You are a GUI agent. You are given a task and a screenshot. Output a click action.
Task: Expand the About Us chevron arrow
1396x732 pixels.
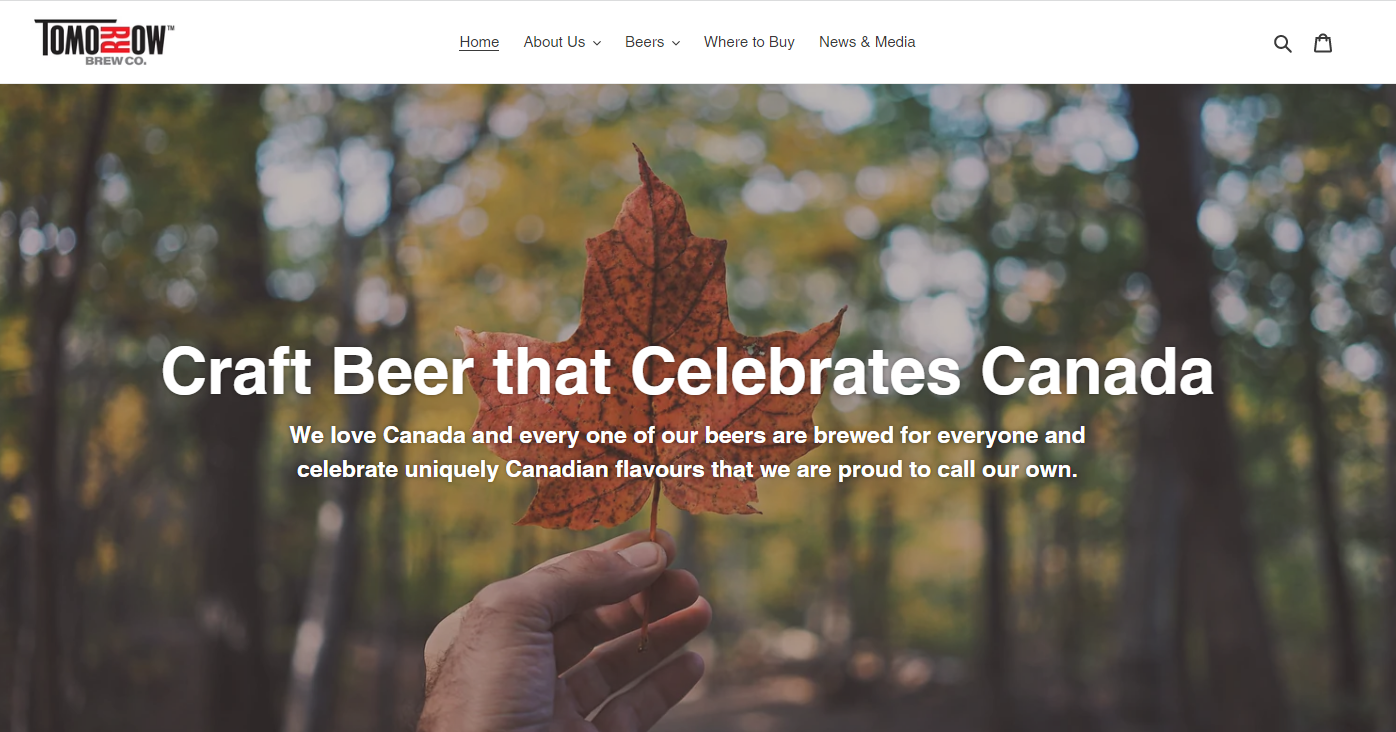597,43
